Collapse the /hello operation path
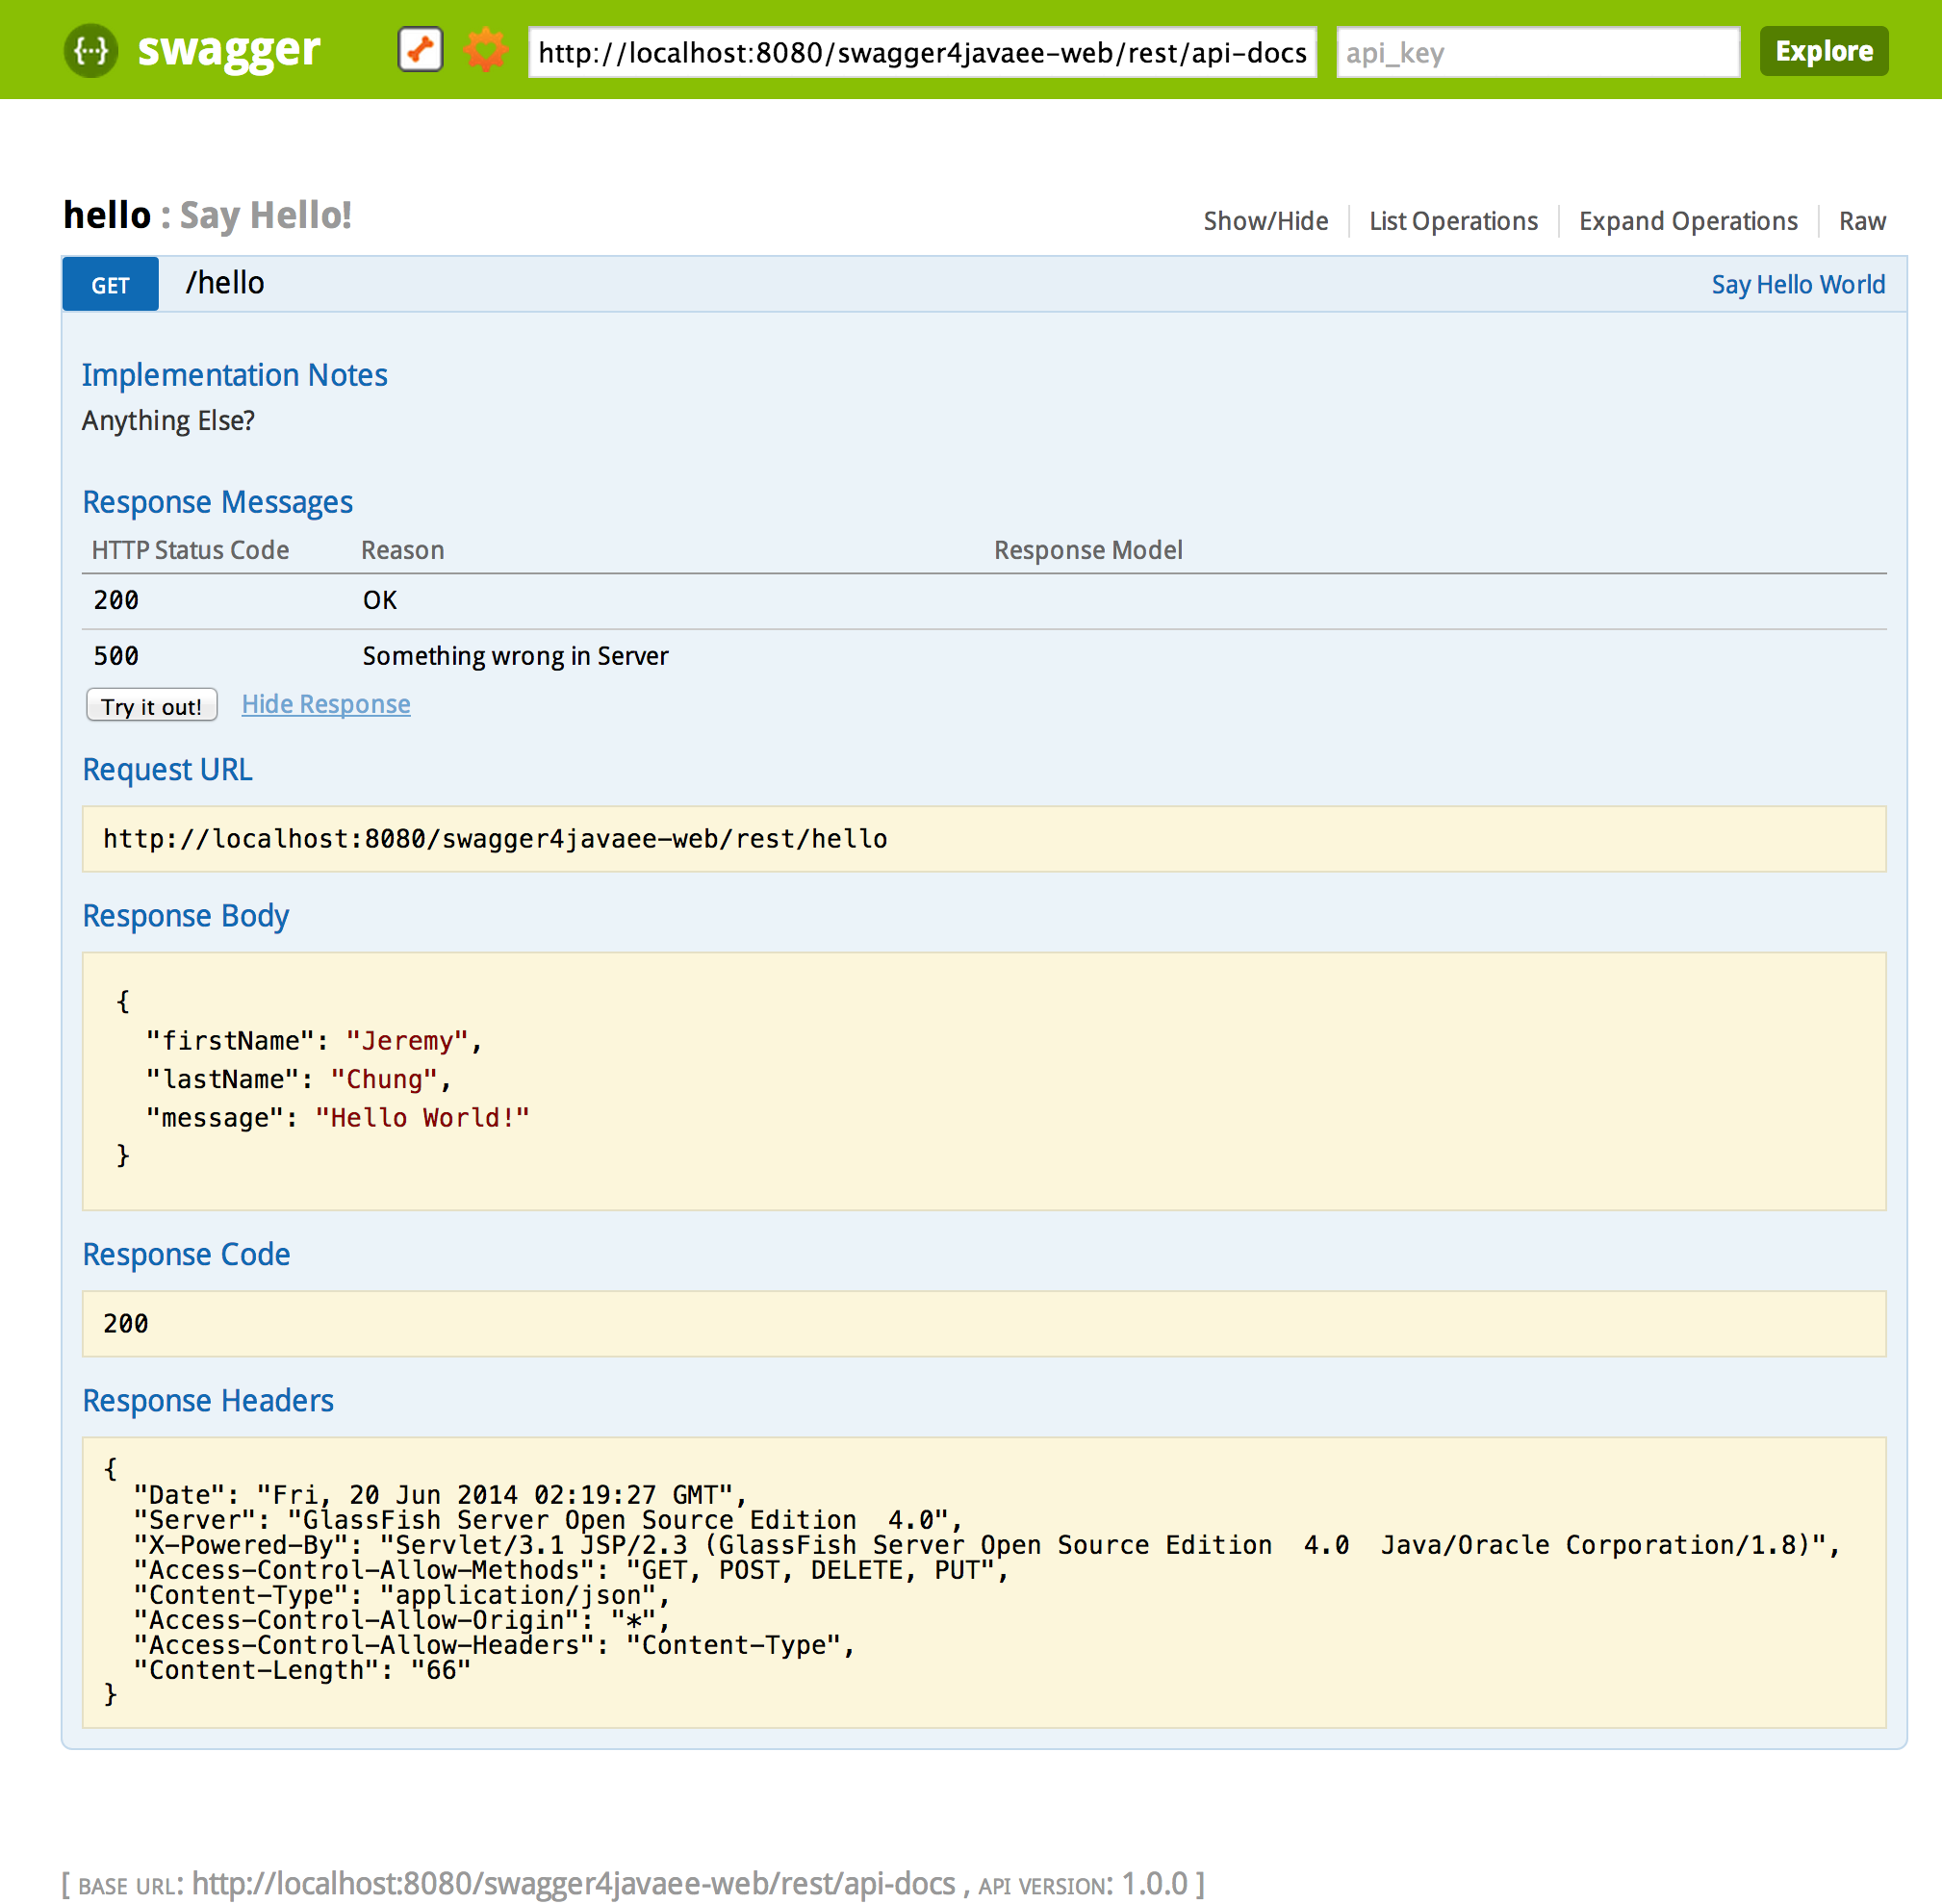The image size is (1942, 1904). point(225,283)
